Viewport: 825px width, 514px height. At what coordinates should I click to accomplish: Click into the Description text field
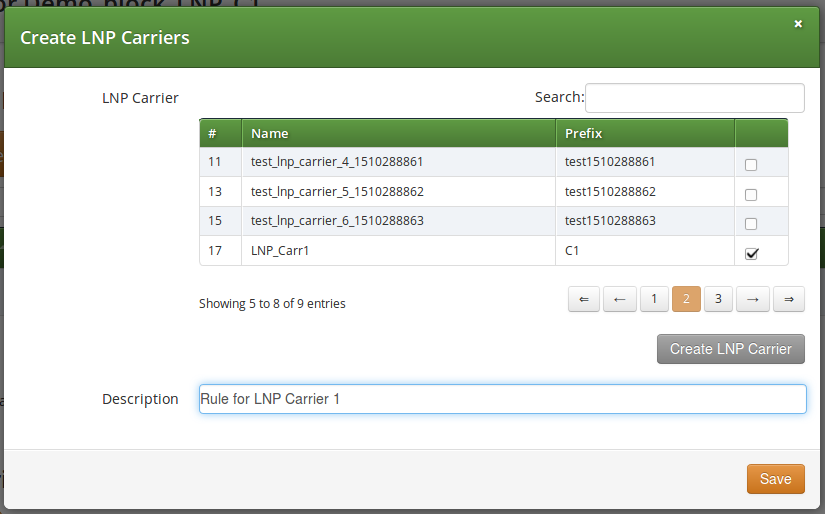point(502,399)
